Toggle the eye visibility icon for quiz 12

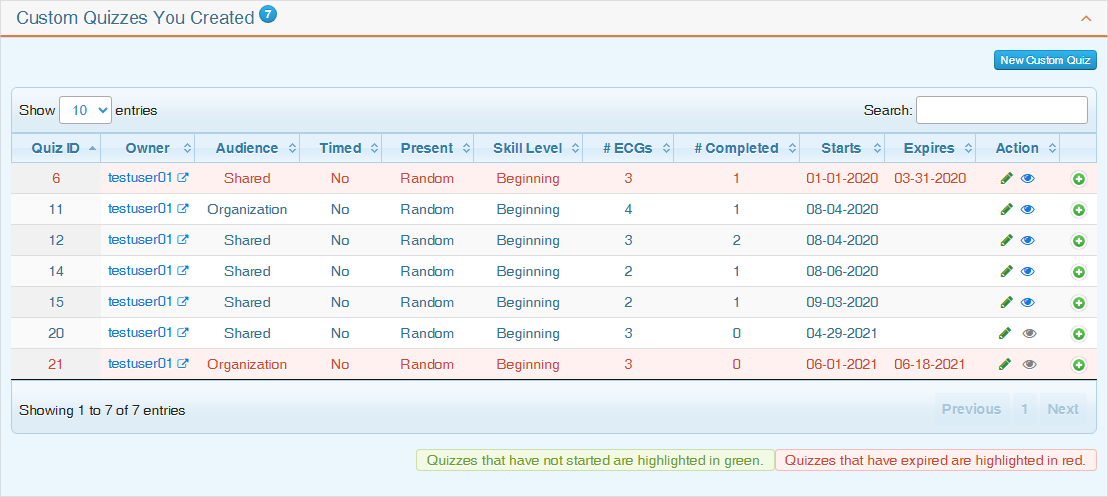tap(1028, 241)
